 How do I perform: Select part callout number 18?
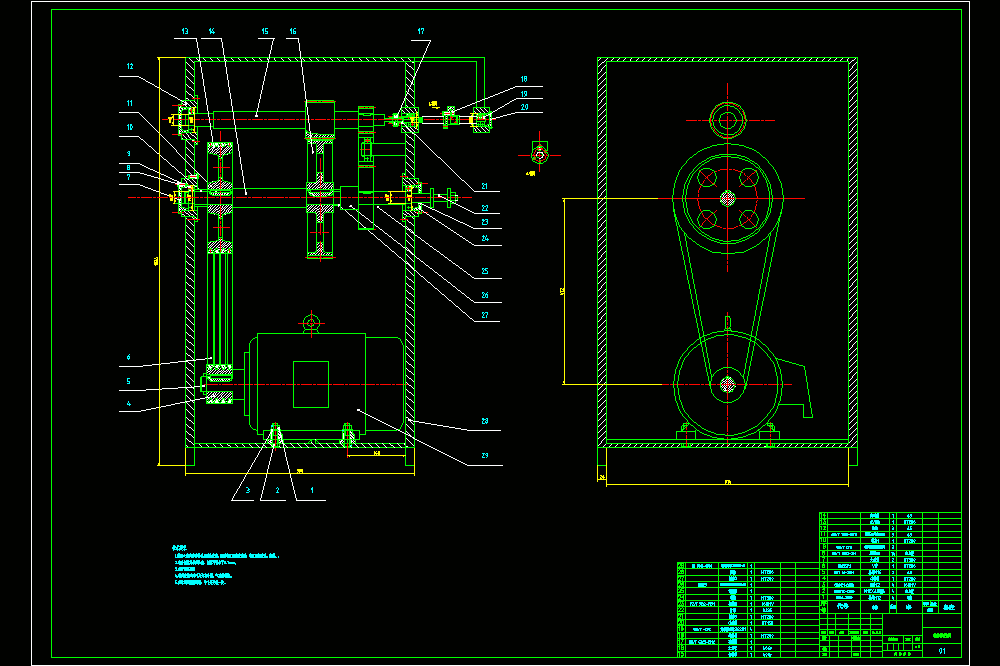[524, 79]
